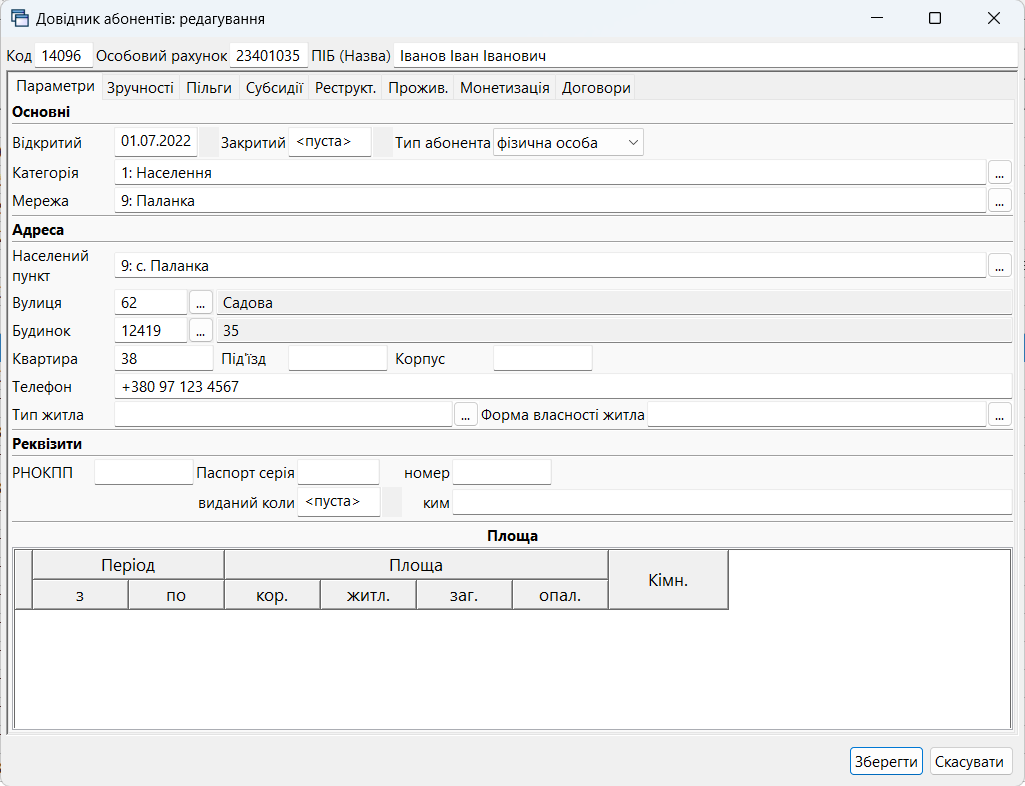Open the Прожив. tab
This screenshot has width=1025, height=786.
coord(418,88)
